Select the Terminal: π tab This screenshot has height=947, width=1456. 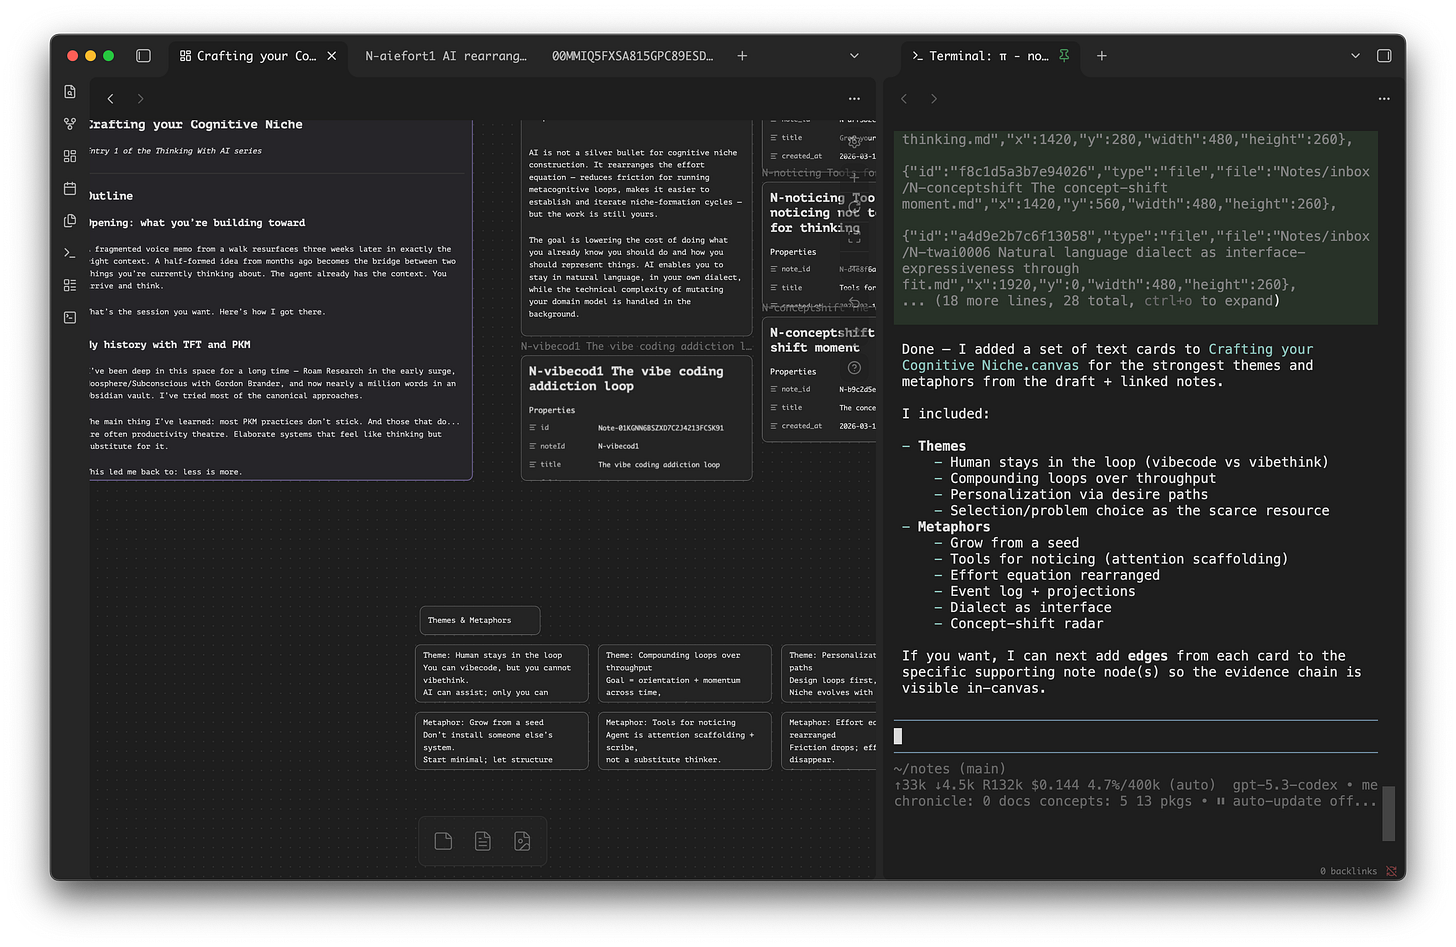tap(988, 56)
